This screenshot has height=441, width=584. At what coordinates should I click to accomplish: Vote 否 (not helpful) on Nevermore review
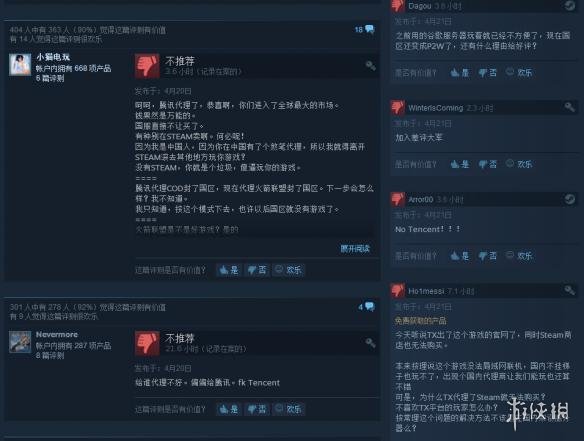257,409
